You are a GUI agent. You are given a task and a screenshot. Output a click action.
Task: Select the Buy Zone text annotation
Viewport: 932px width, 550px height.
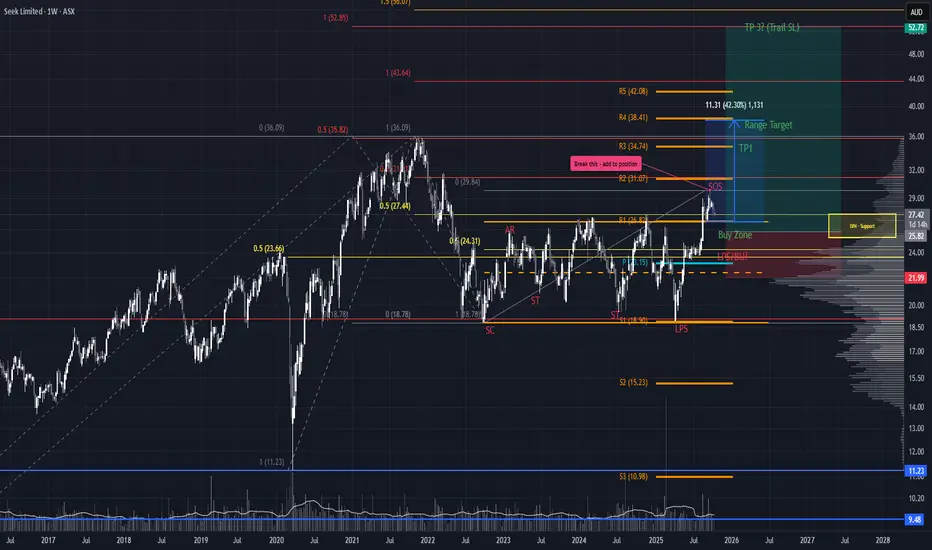coord(735,235)
